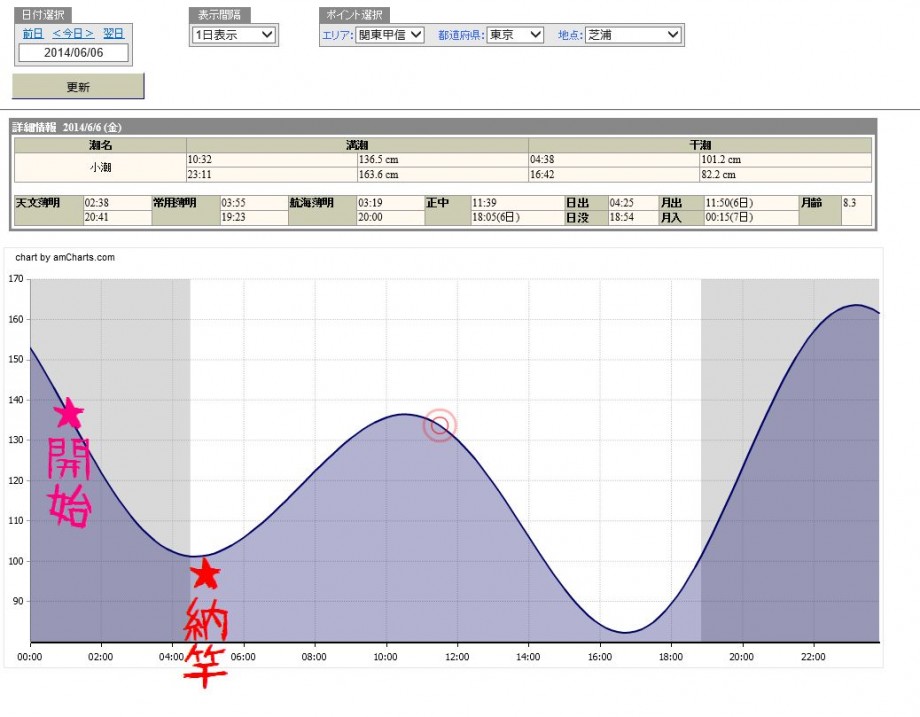Click the 82.2 cm low tide cell
Screen dimensions: 920x717
[786, 175]
